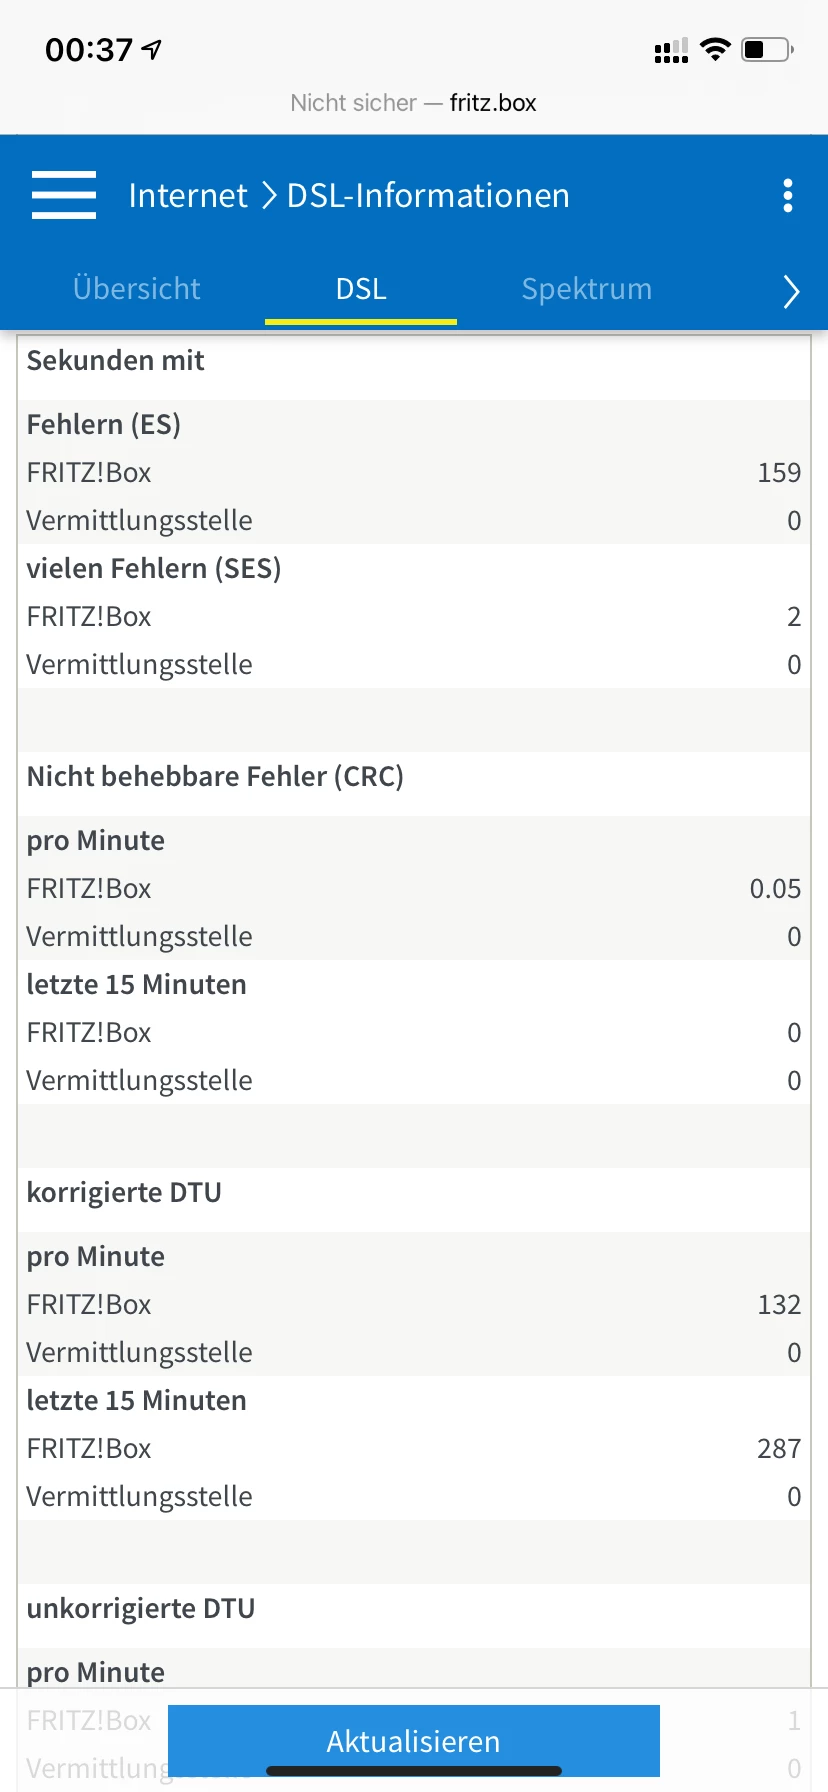Select the DSL tab
828x1792 pixels.
point(361,289)
